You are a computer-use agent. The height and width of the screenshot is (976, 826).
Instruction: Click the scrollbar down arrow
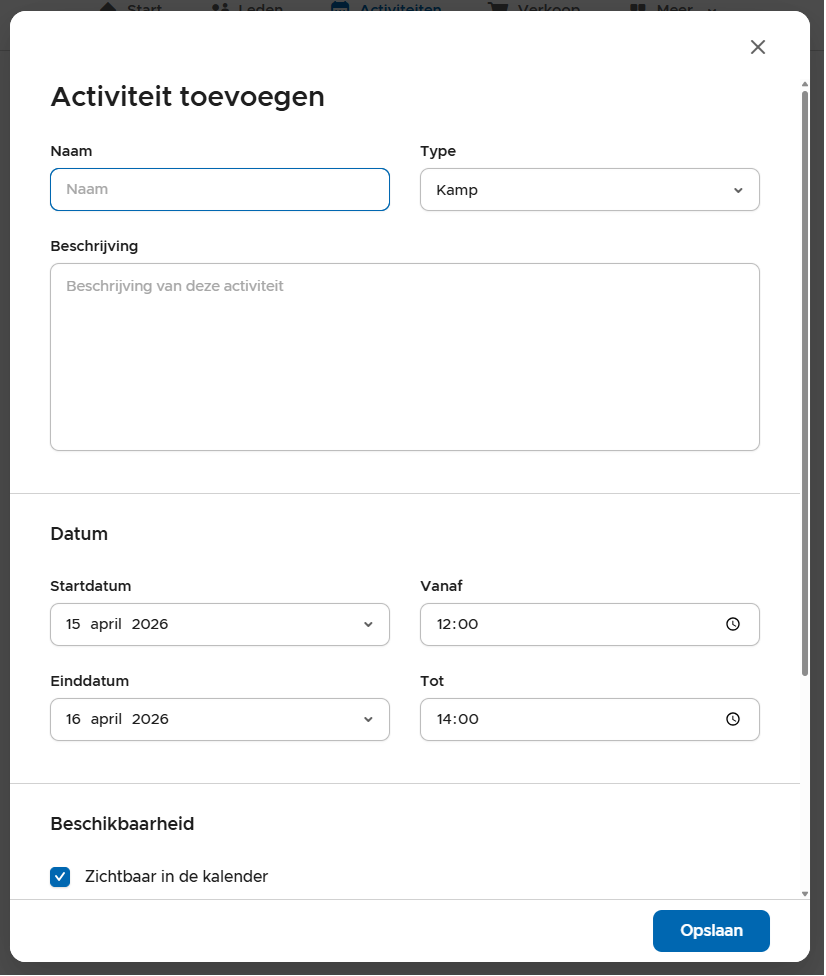coord(805,892)
